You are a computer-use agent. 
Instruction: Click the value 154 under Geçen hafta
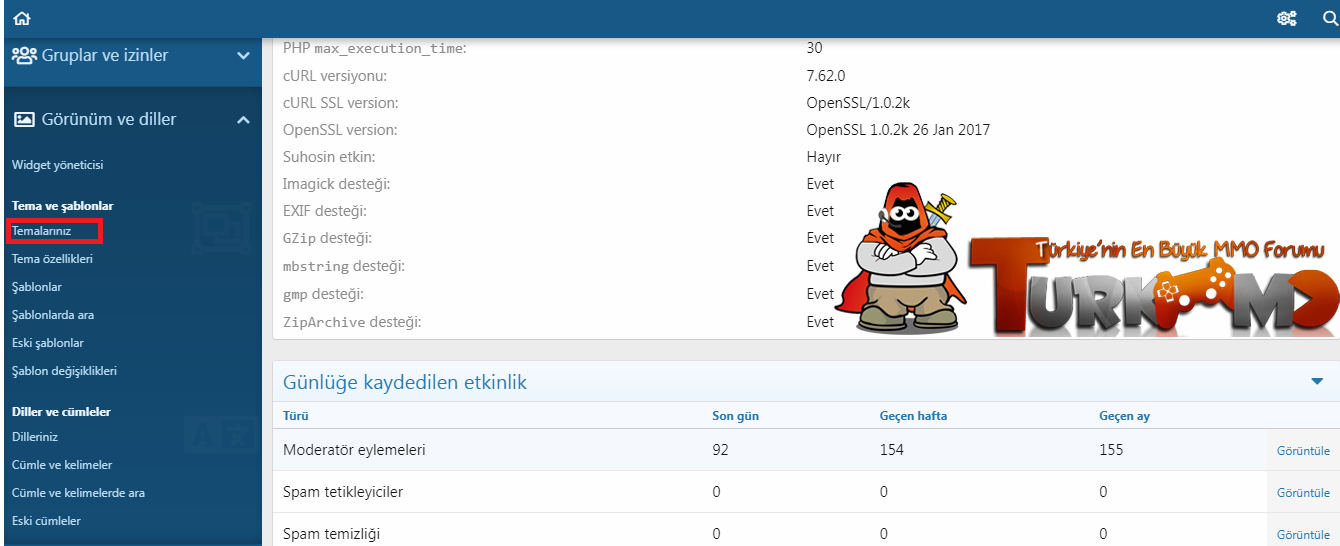tap(891, 450)
